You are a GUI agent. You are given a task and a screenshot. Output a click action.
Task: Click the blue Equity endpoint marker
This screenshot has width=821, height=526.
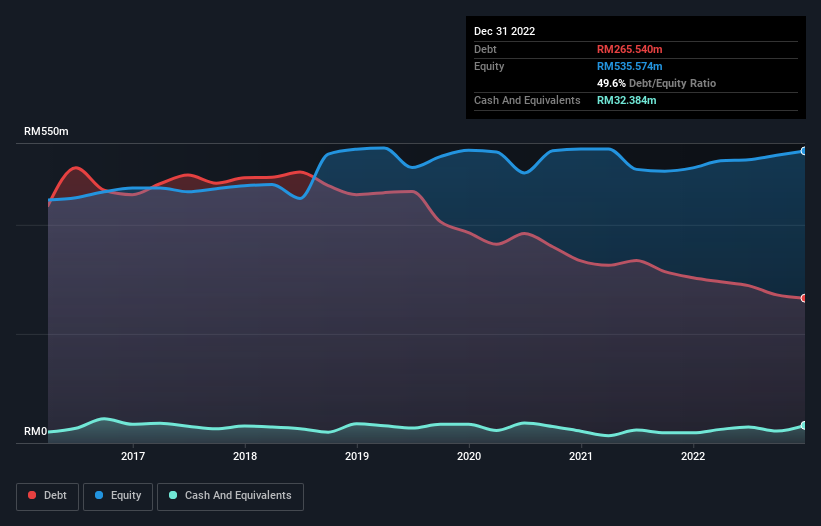pyautogui.click(x=804, y=151)
